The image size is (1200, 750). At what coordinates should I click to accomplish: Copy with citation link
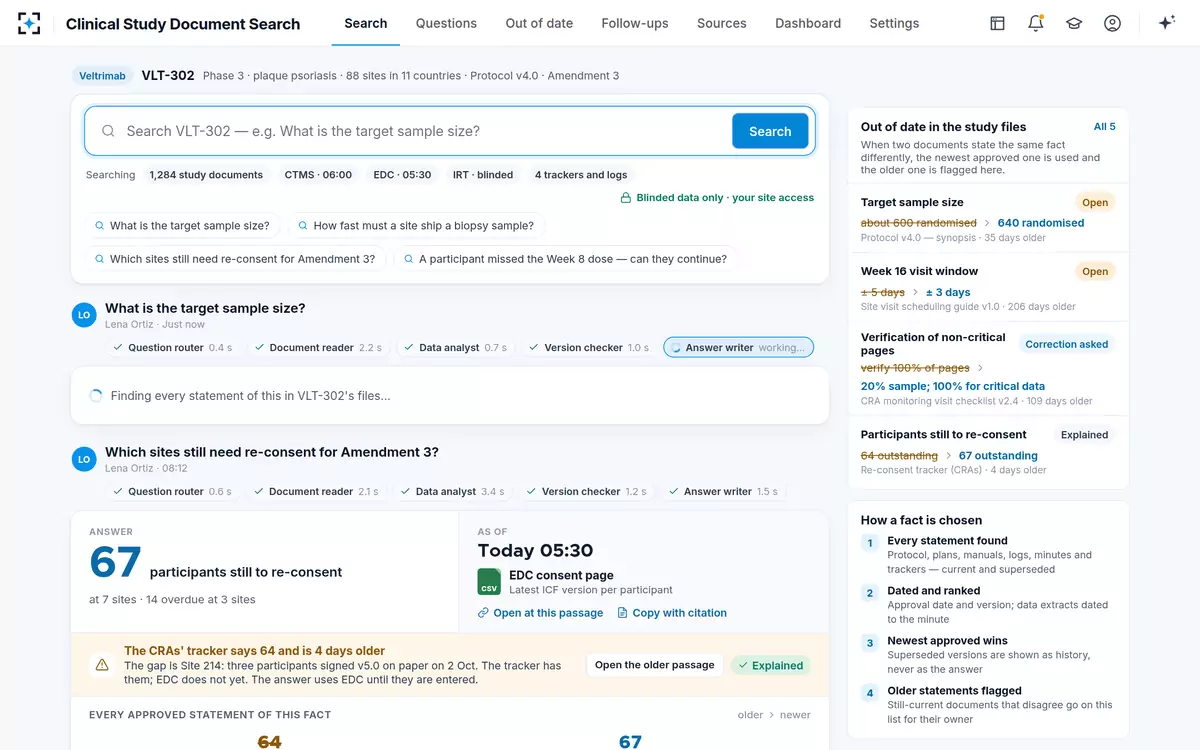tap(672, 613)
